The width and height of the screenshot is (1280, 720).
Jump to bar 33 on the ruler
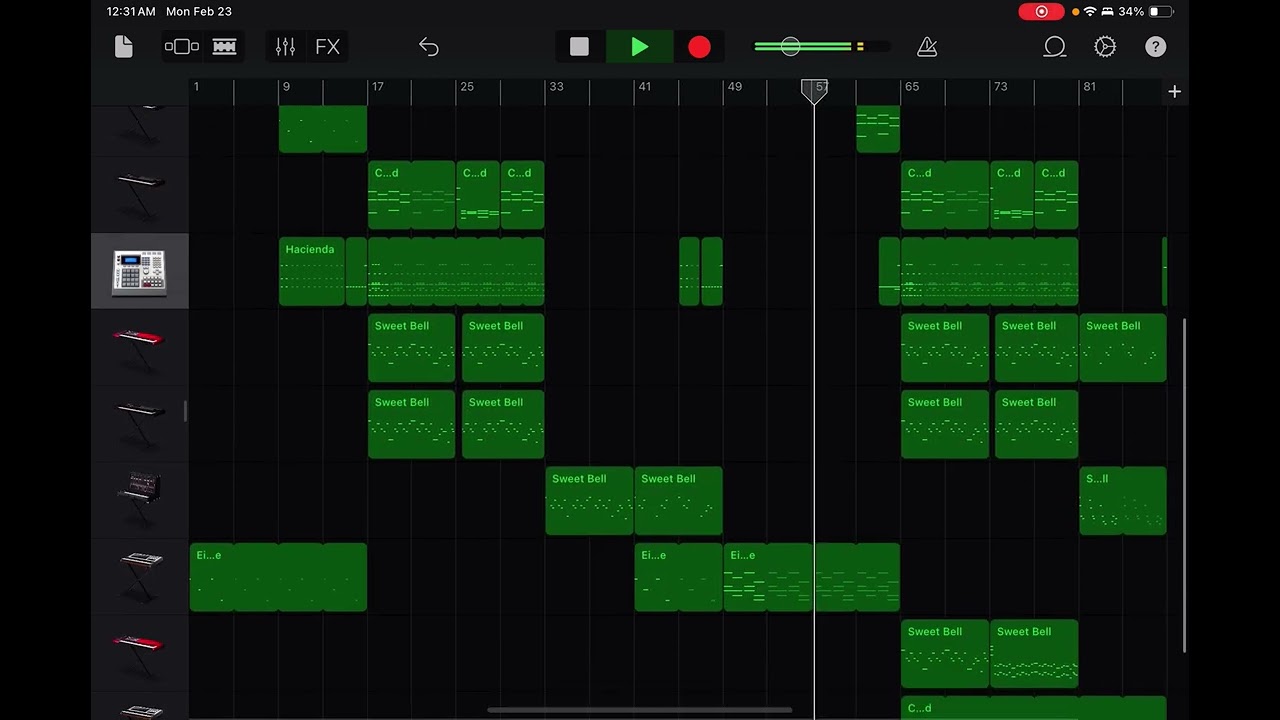556,87
